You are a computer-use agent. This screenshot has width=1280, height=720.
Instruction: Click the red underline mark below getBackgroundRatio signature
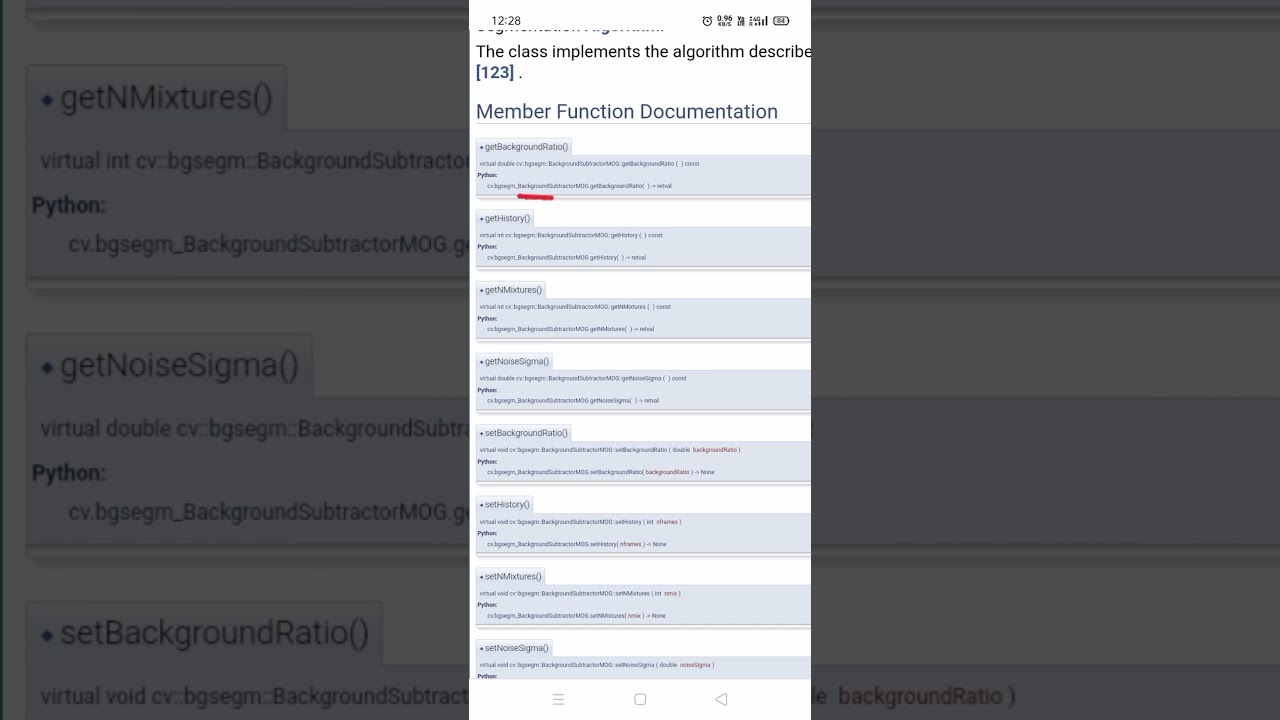point(535,197)
